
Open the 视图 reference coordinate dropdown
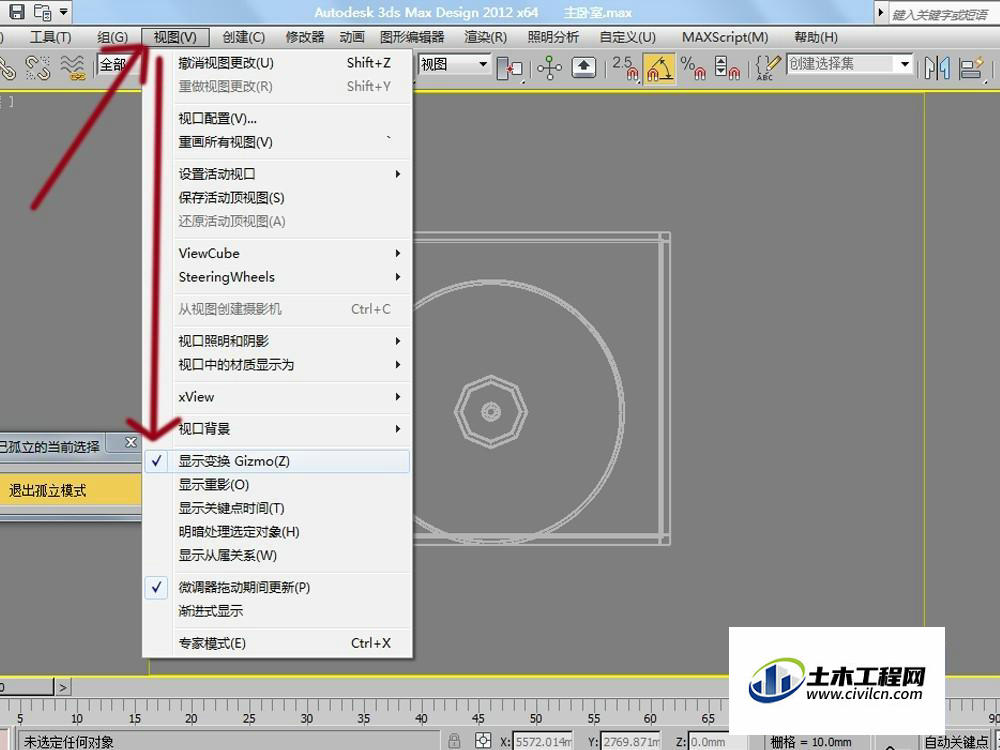454,64
